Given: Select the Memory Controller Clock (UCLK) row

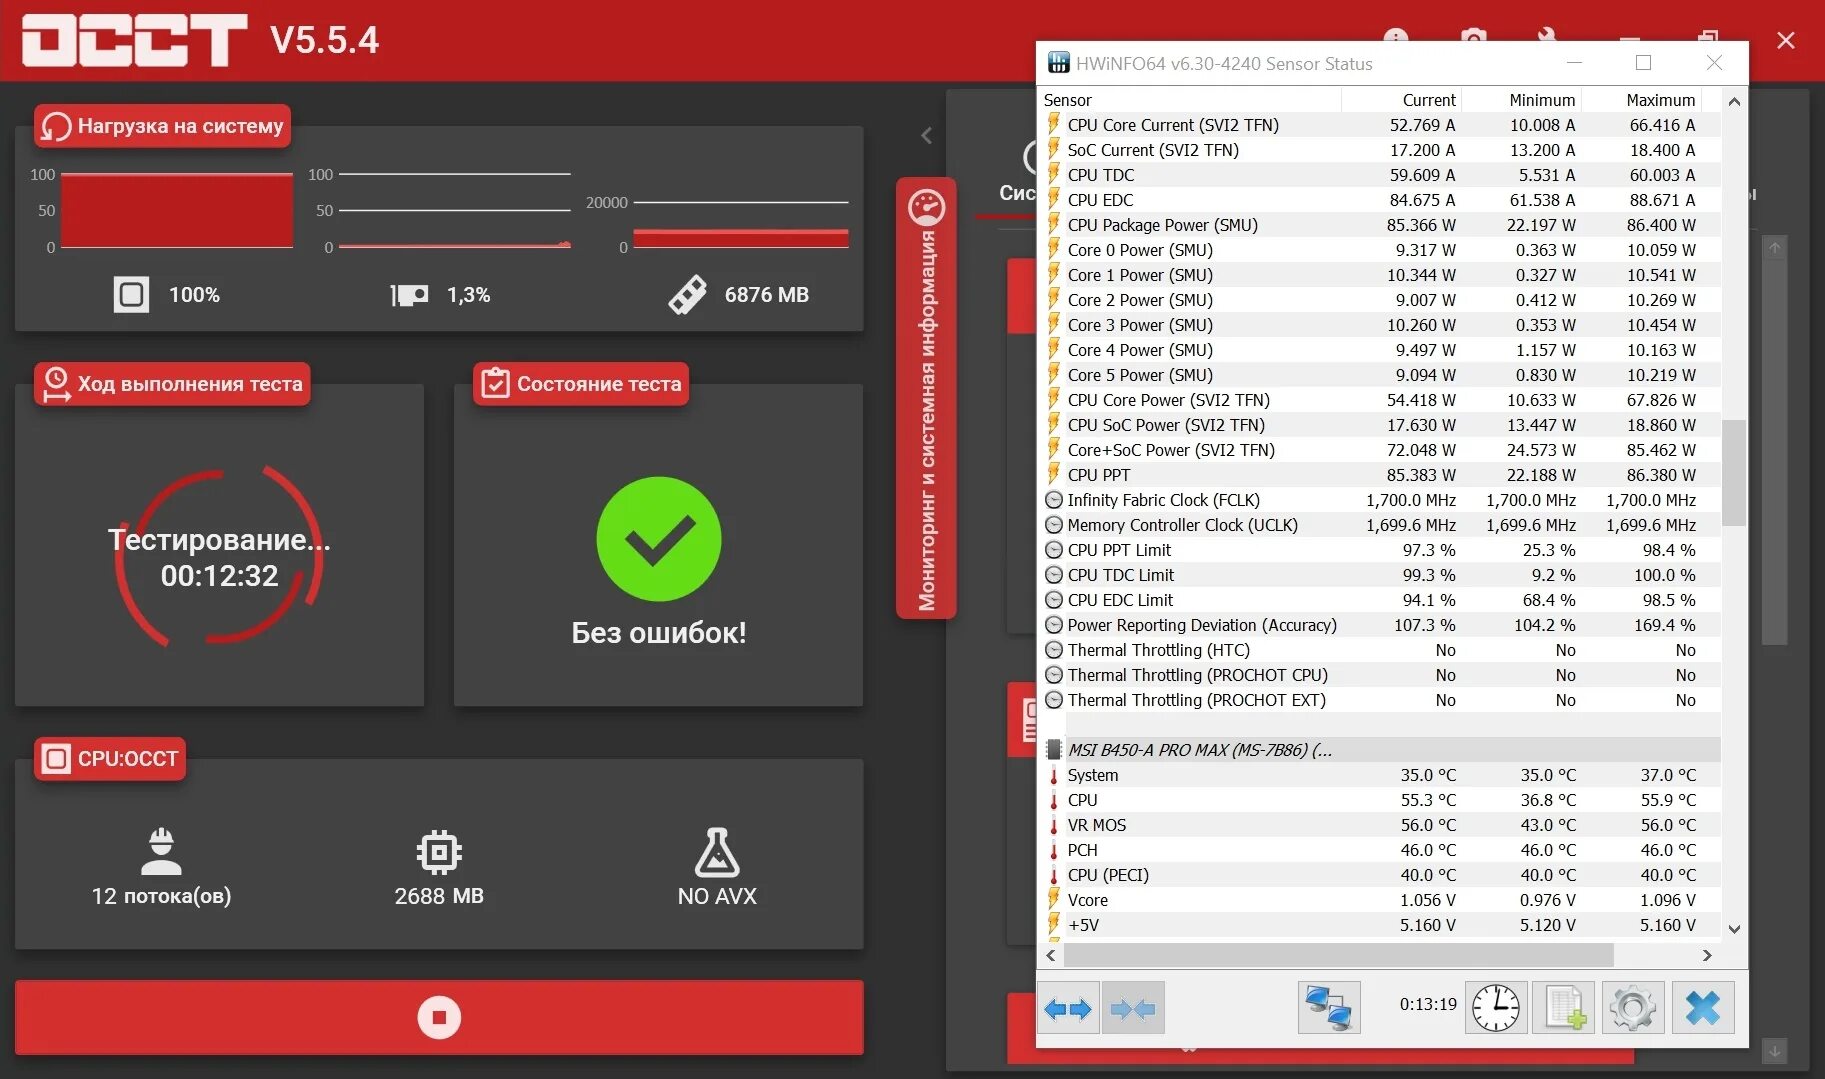Looking at the screenshot, I should pos(1380,525).
